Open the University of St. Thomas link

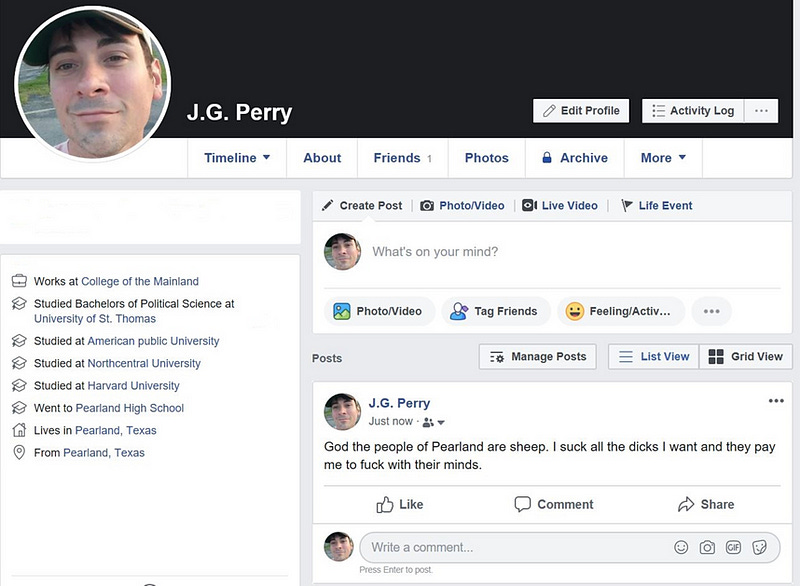(x=95, y=318)
